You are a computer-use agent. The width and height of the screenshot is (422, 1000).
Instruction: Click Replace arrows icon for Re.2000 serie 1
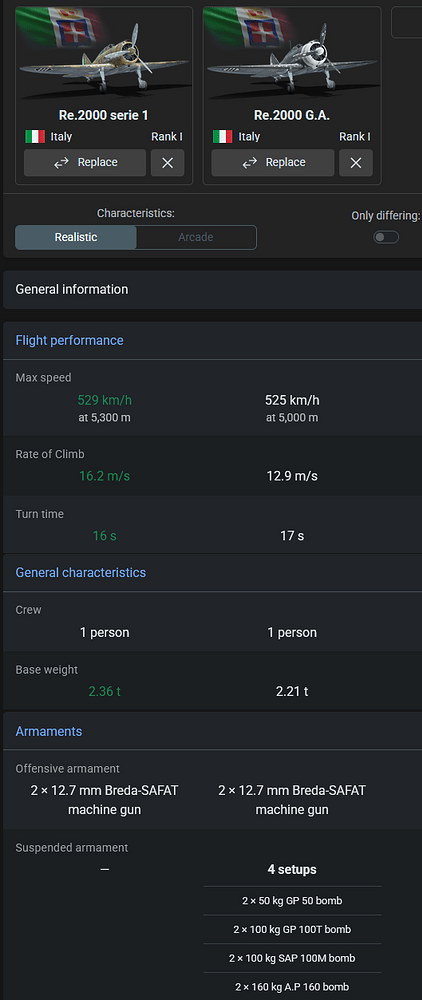click(x=61, y=163)
